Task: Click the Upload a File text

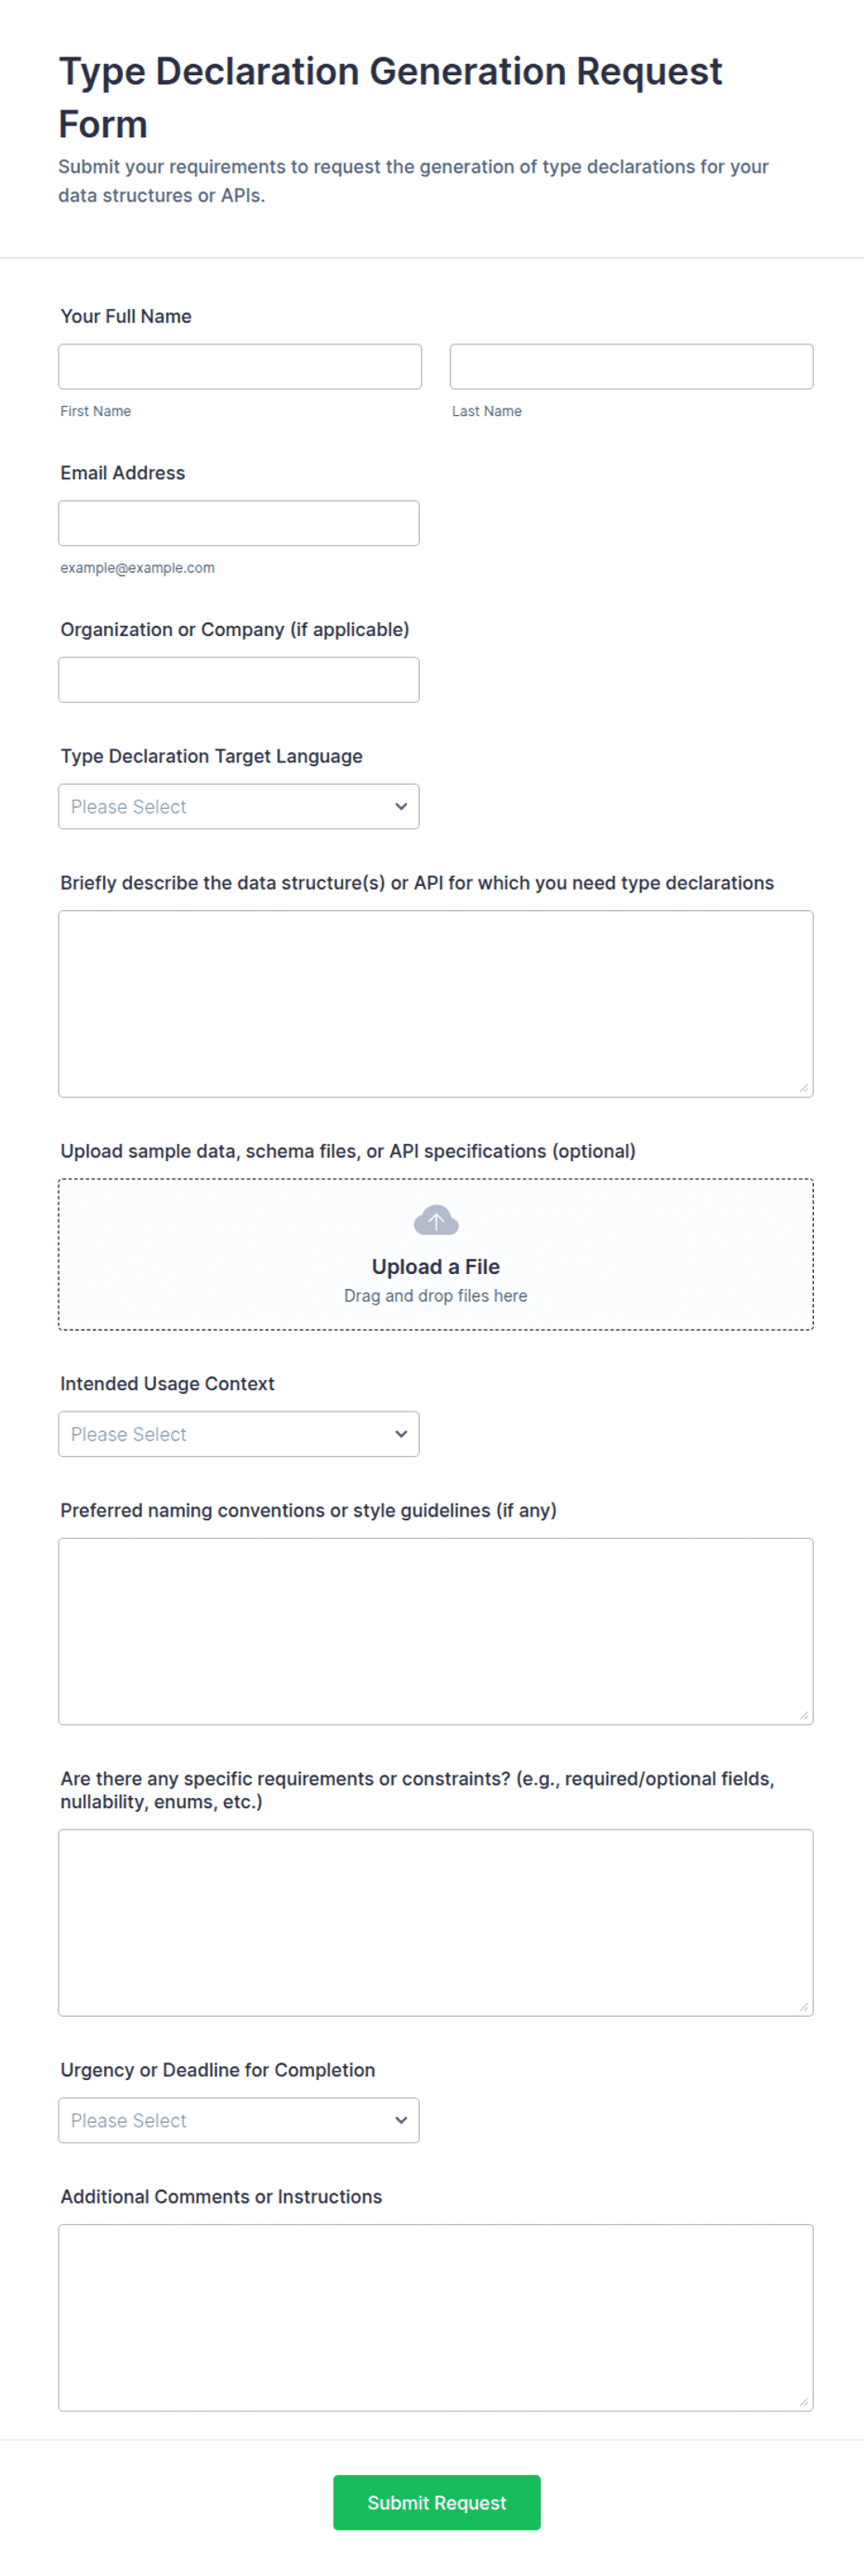Action: click(435, 1266)
